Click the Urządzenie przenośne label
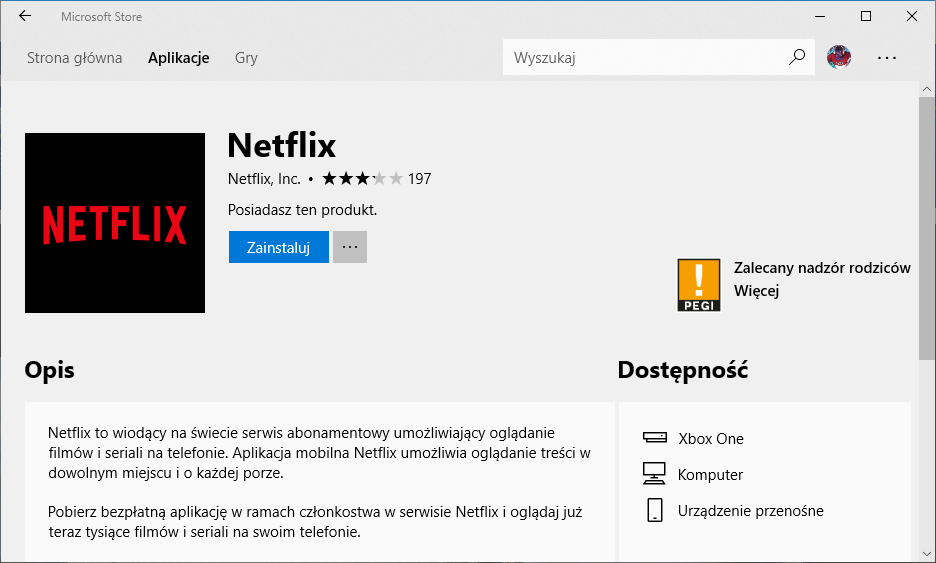Viewport: 936px width, 563px height. 750,511
